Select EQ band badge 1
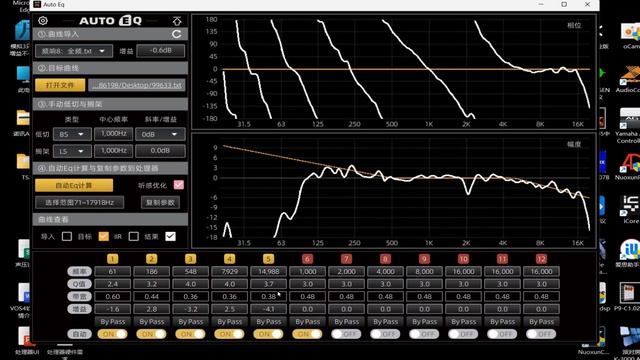 tap(113, 259)
